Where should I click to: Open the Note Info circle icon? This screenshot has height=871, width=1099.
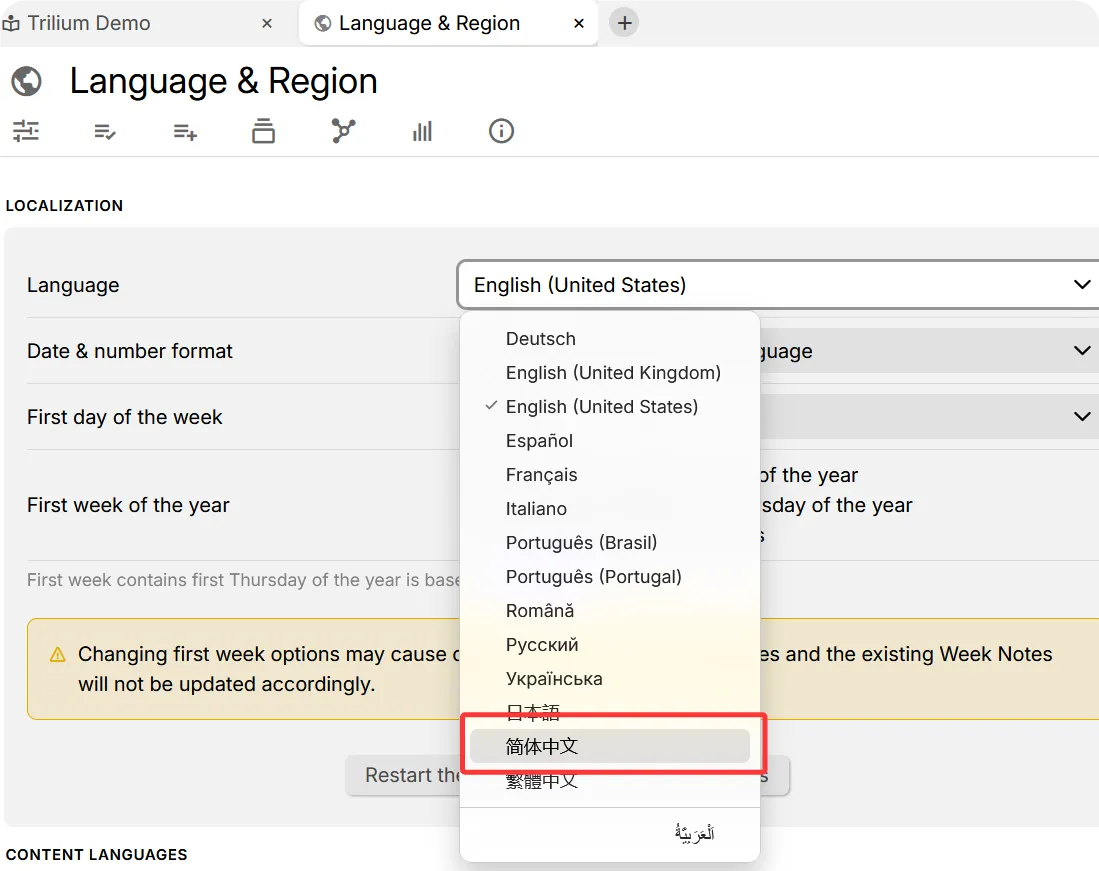(501, 131)
